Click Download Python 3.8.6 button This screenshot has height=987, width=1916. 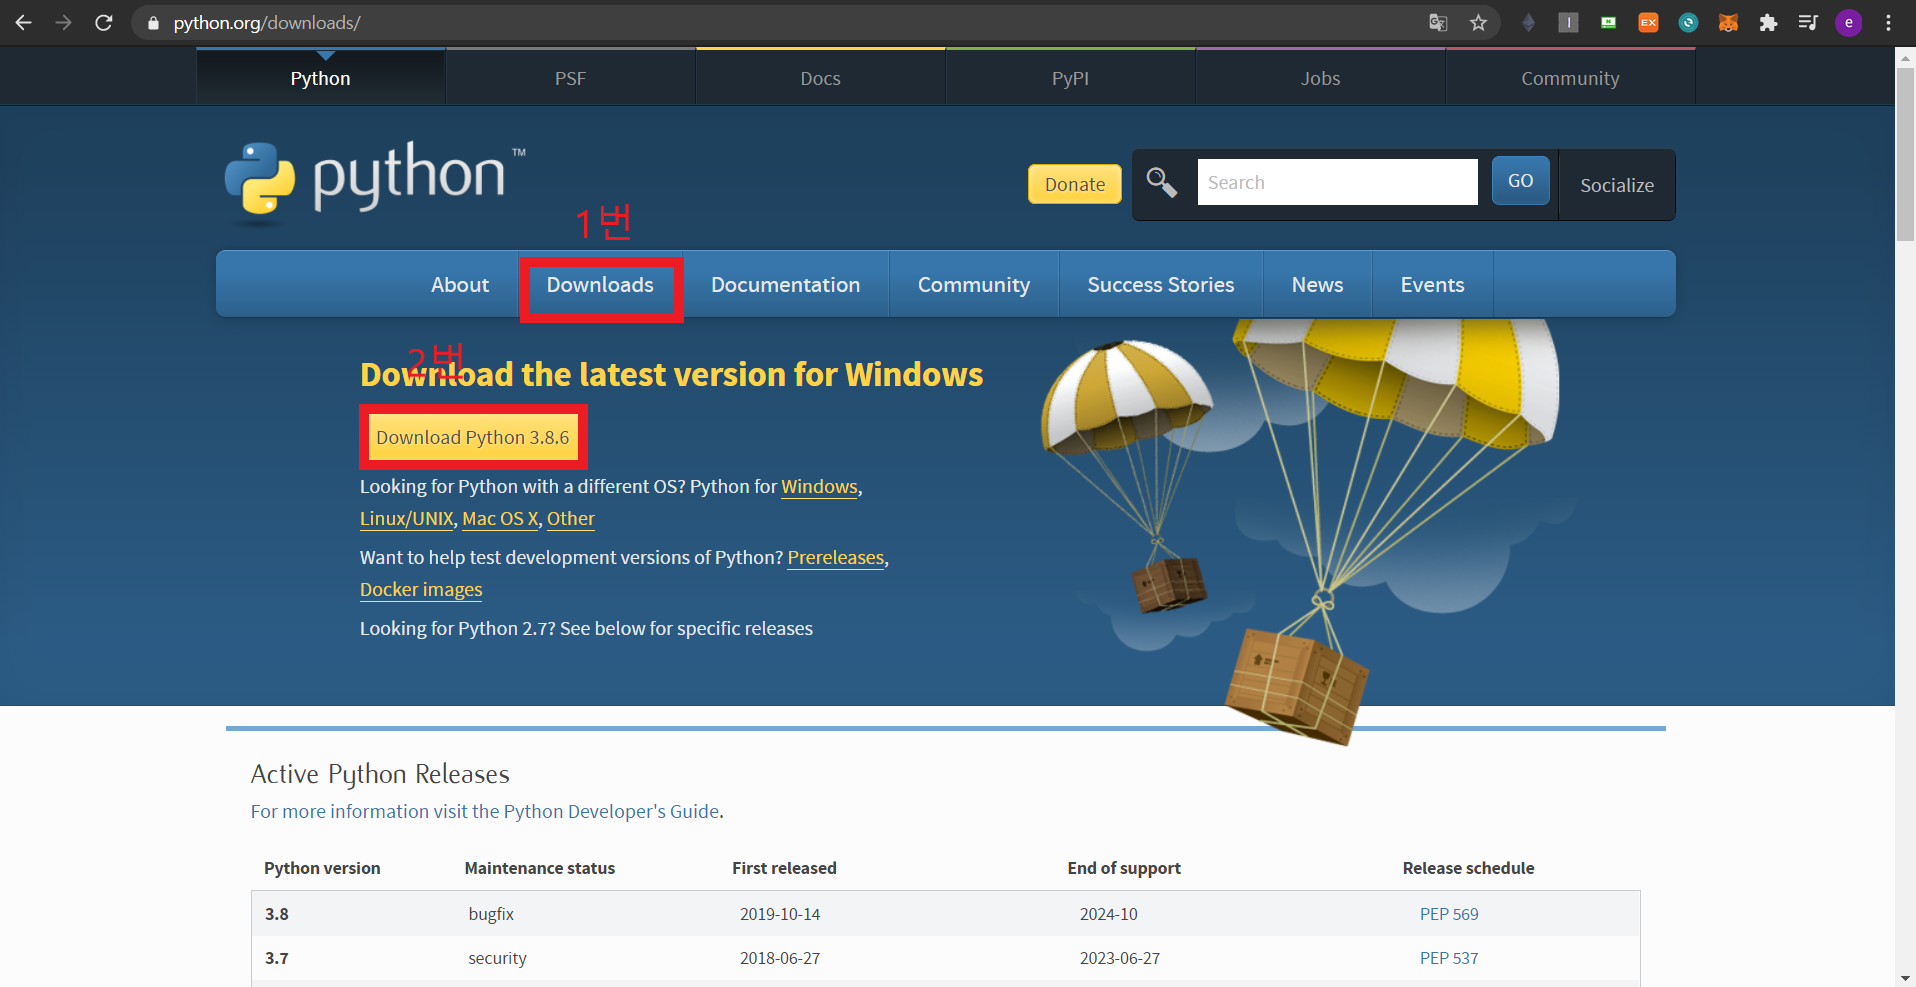click(473, 437)
